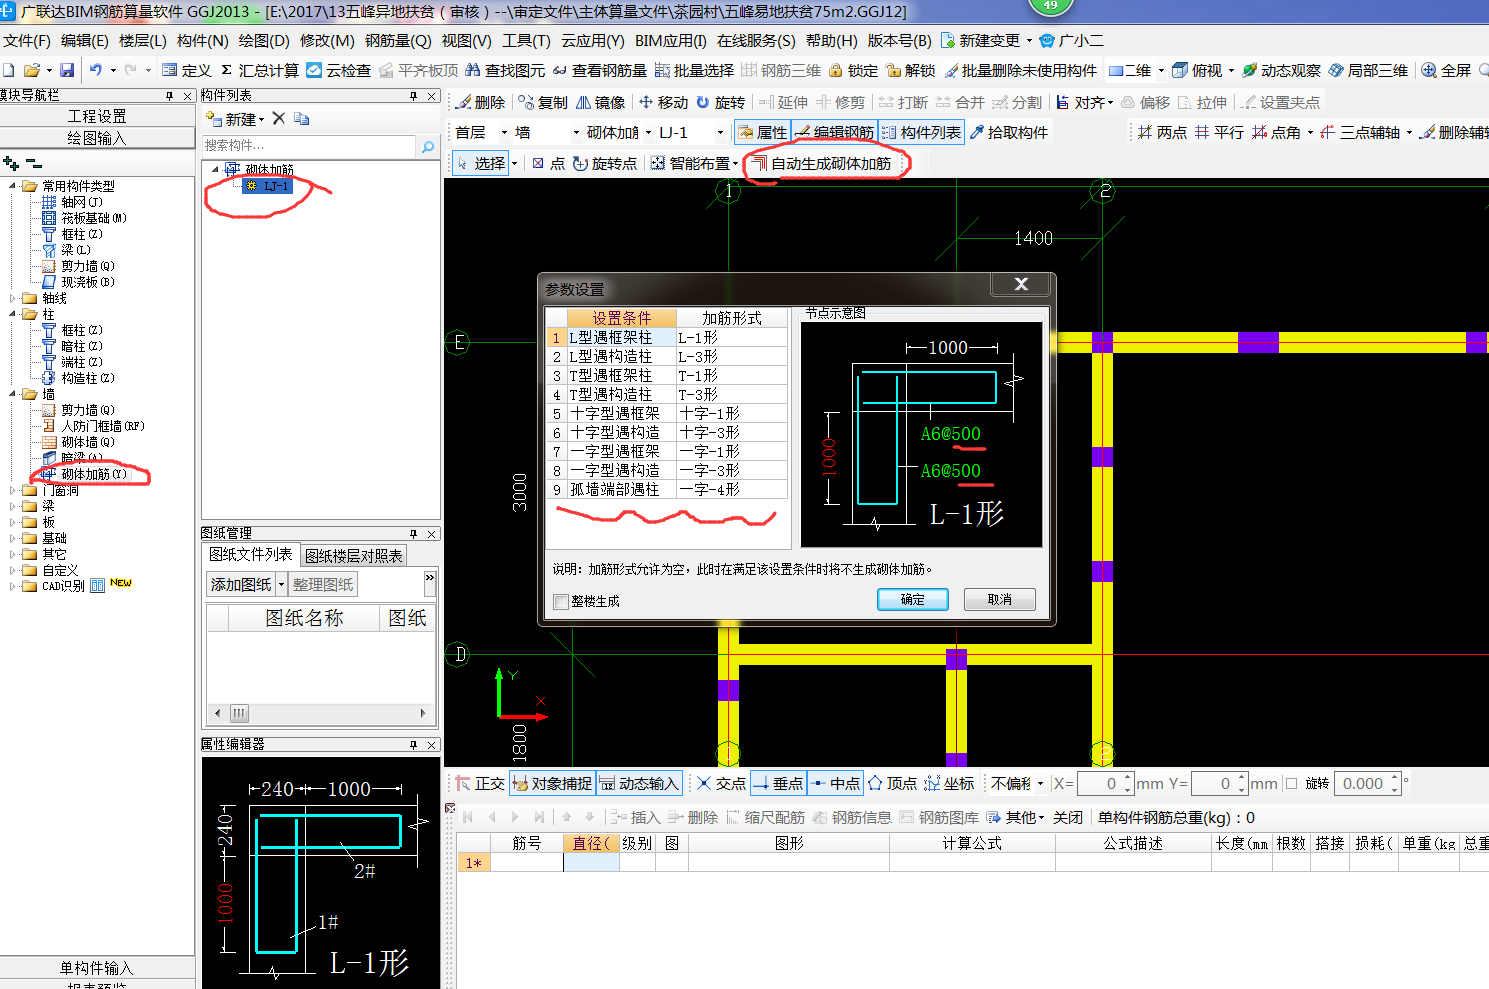Select the 旋转 rotate tool
This screenshot has height=989, width=1489.
(x=721, y=102)
